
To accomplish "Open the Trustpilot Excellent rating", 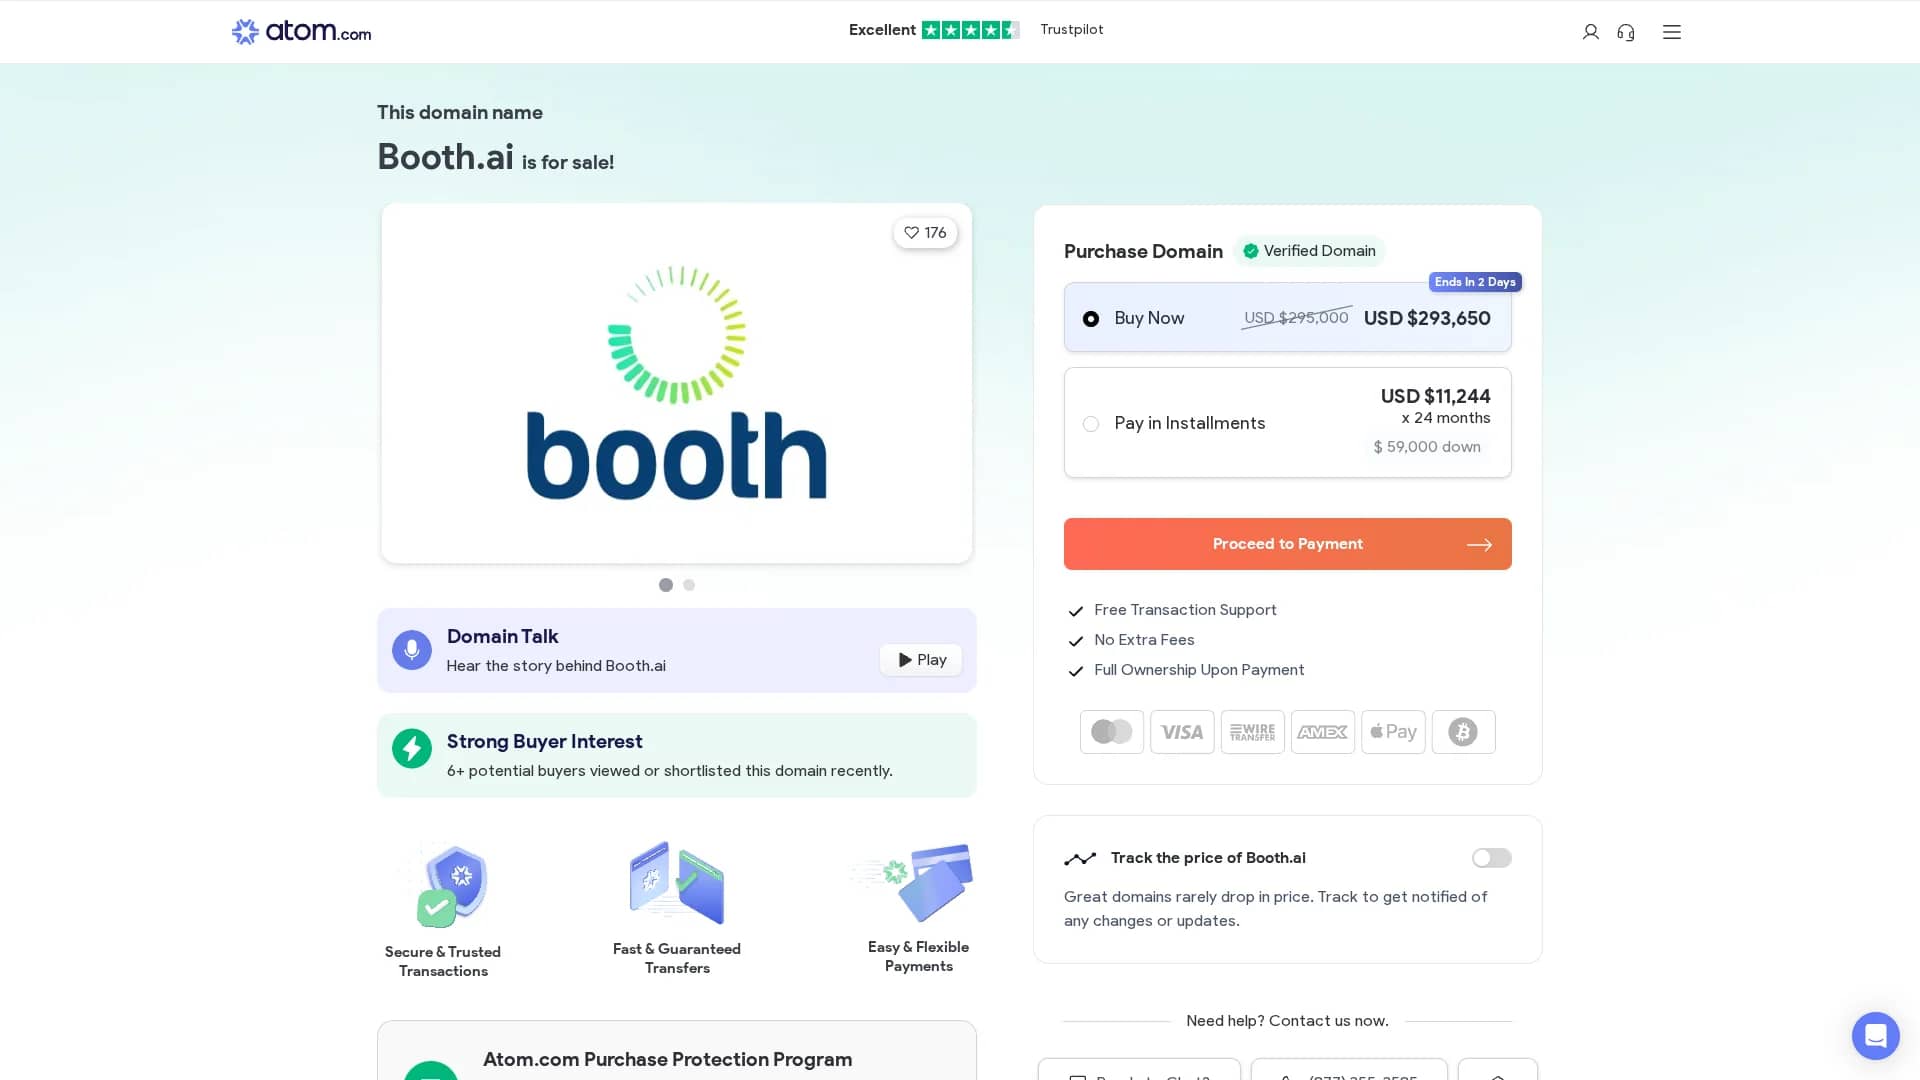I will (976, 30).
